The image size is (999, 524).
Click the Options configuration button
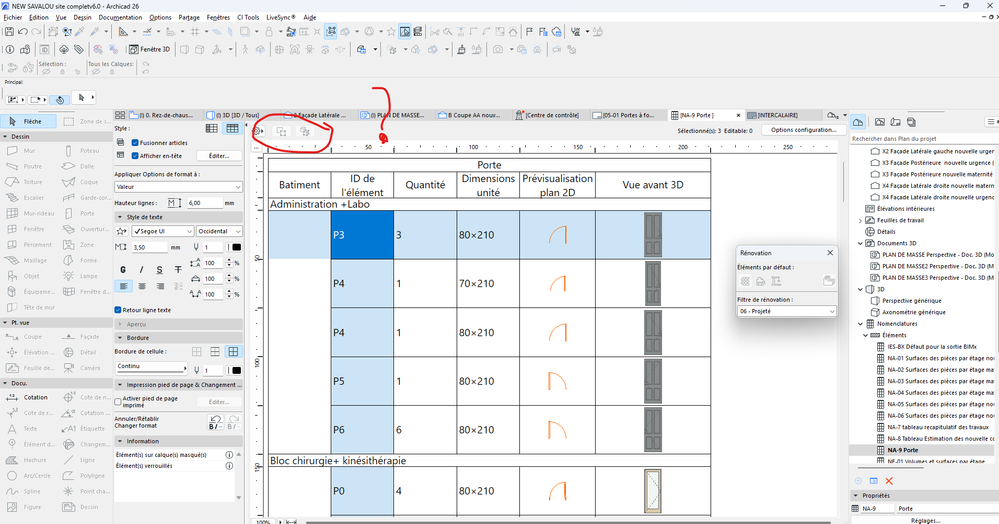[x=803, y=130]
